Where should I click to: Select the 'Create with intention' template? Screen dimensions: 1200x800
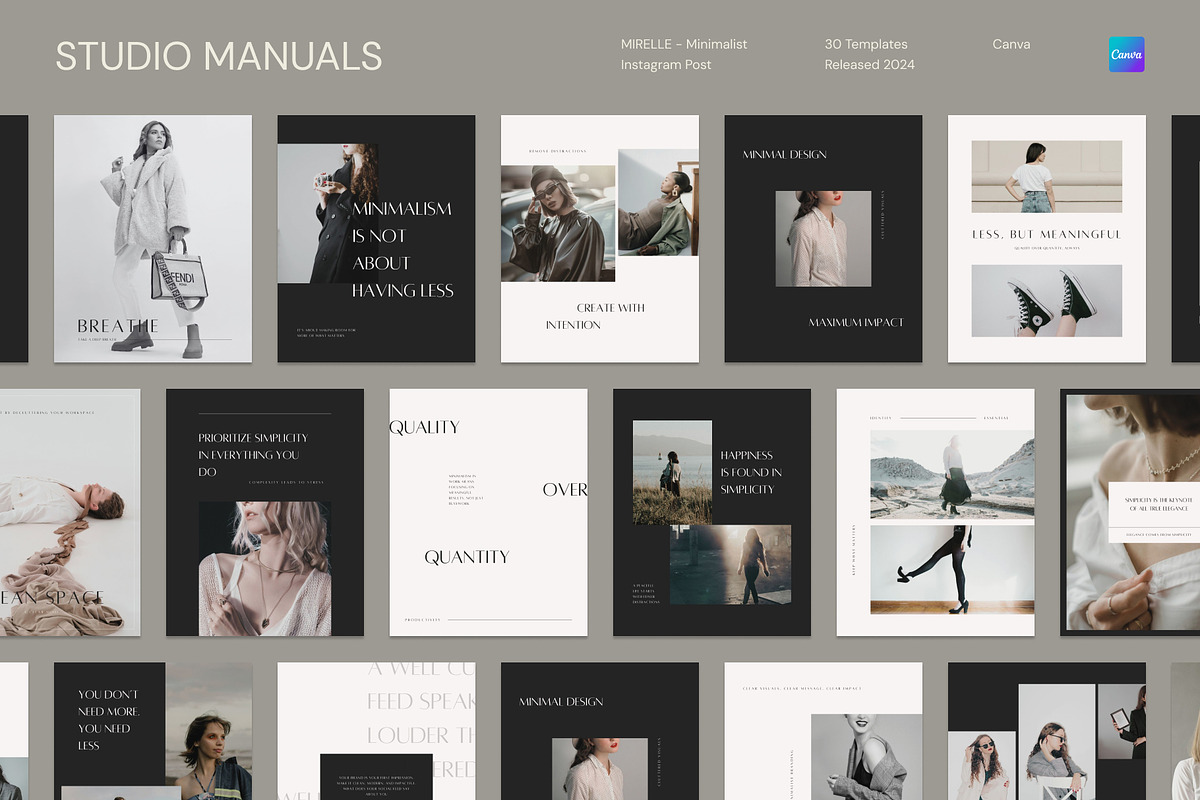(x=600, y=239)
